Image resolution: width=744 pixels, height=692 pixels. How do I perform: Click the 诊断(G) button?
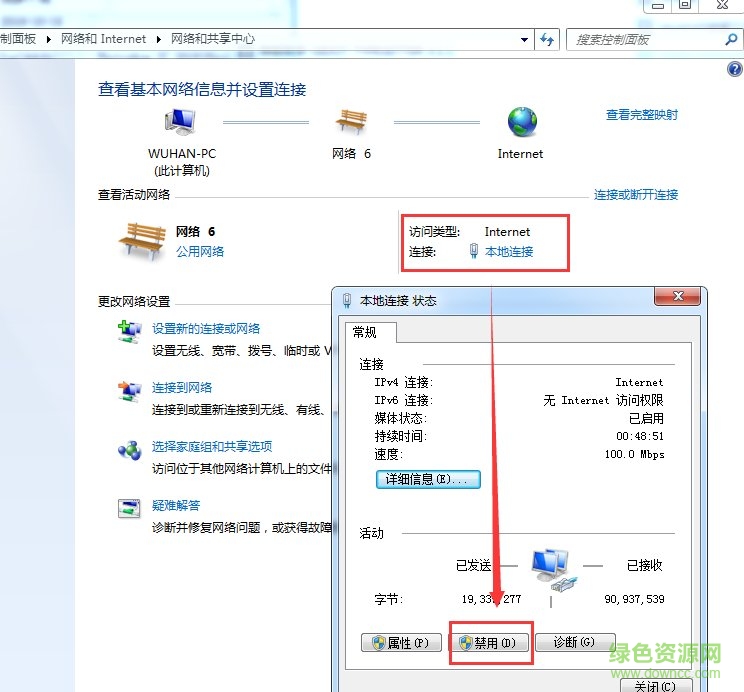(x=575, y=642)
